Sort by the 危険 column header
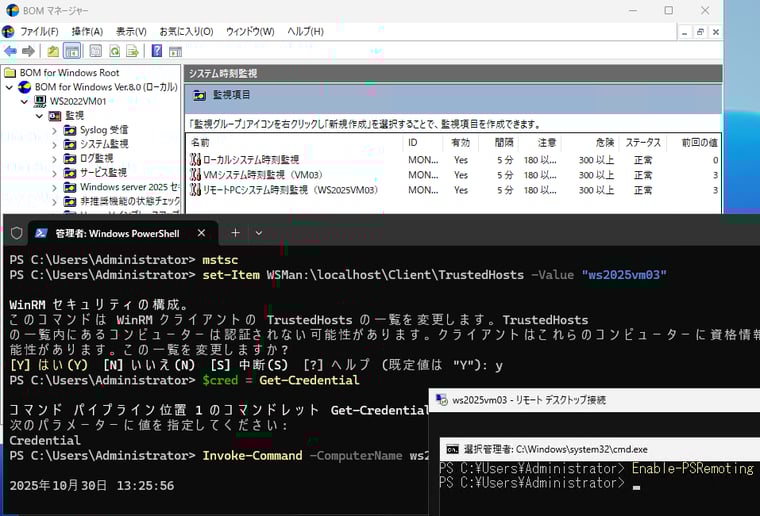Screen dimensions: 760x516 tap(590, 142)
